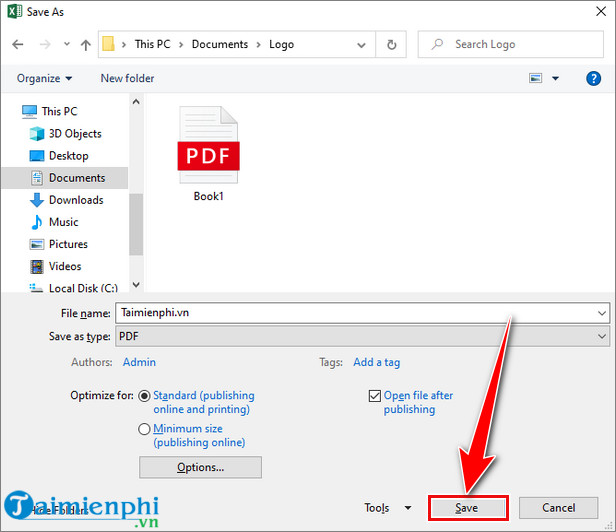Screen dimensions: 616x532
Task: Click the Save button
Action: coord(468,508)
